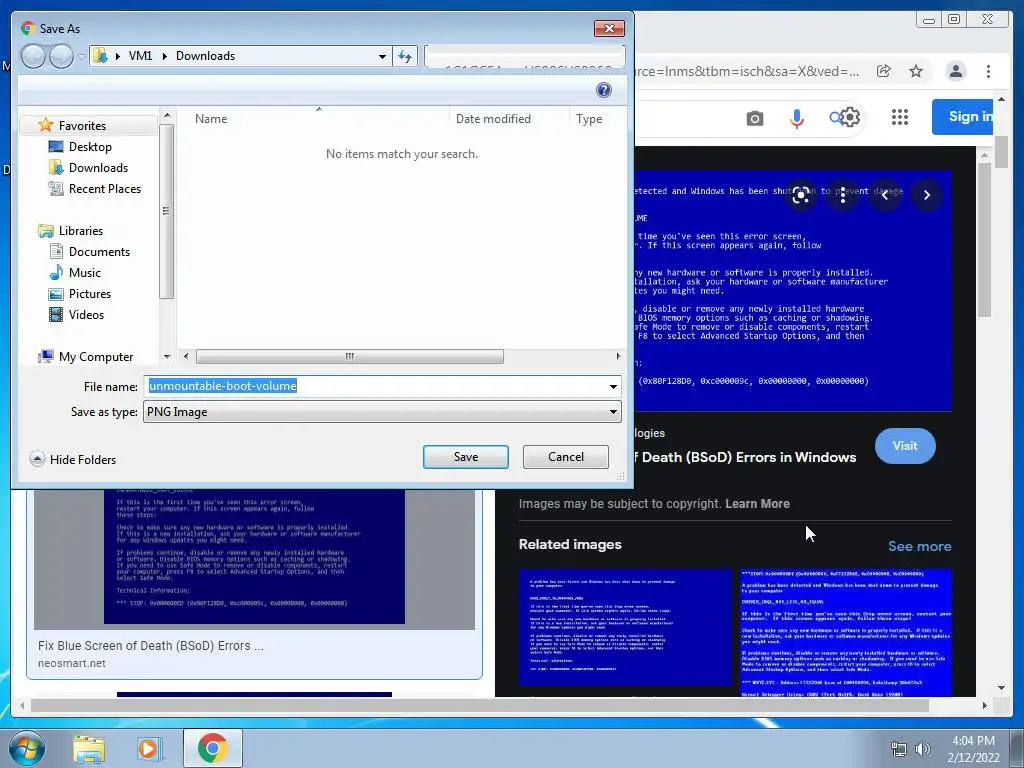Click Downloads in the path breadcrumb
1024x768 pixels.
(x=205, y=56)
